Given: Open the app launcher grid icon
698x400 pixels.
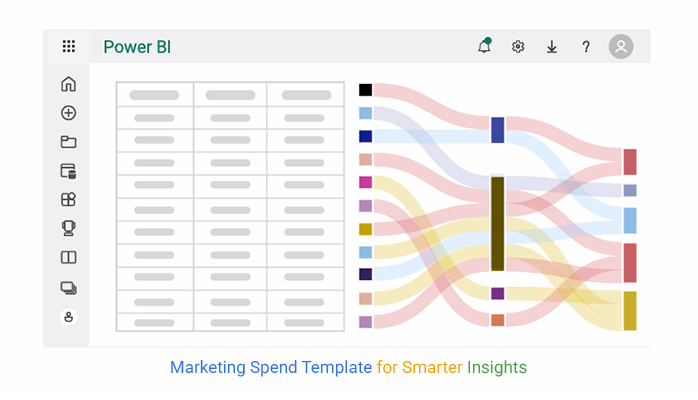Looking at the screenshot, I should tap(69, 46).
